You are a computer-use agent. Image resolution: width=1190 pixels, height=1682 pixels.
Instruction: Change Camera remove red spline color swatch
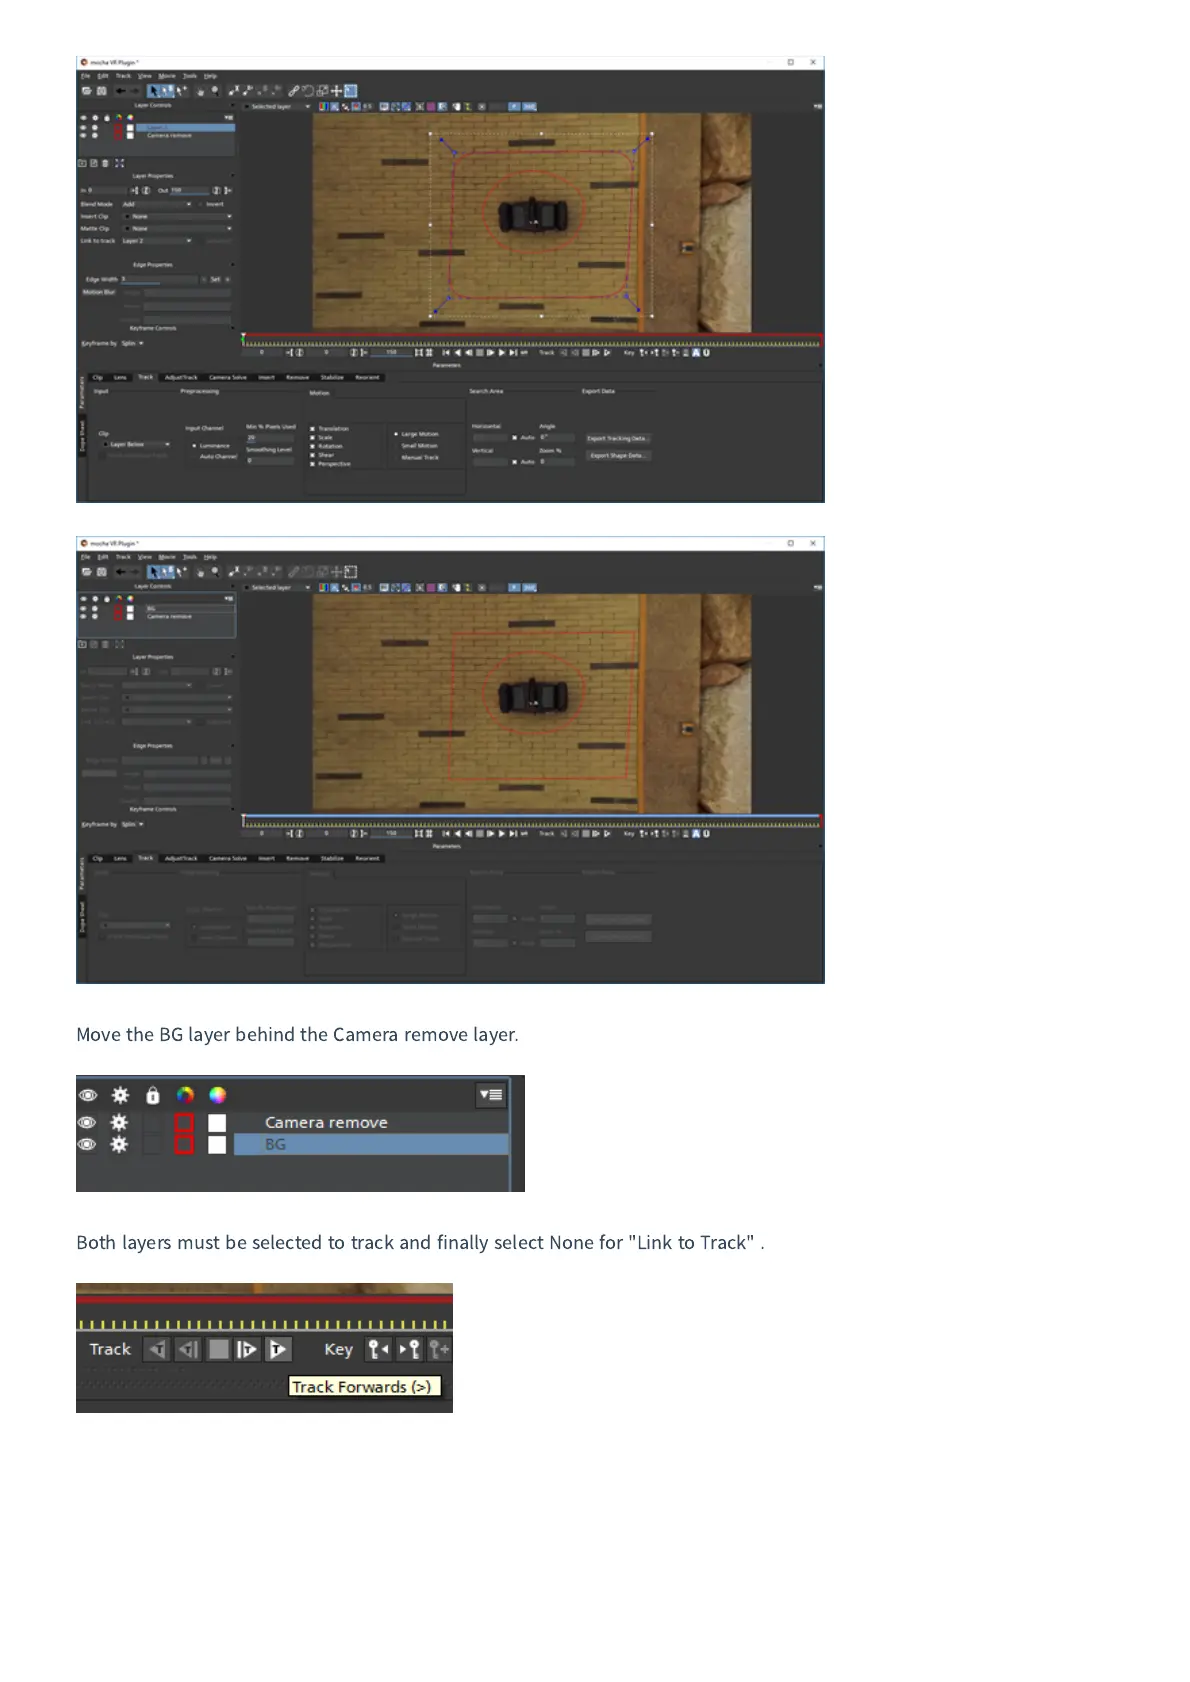click(184, 1122)
